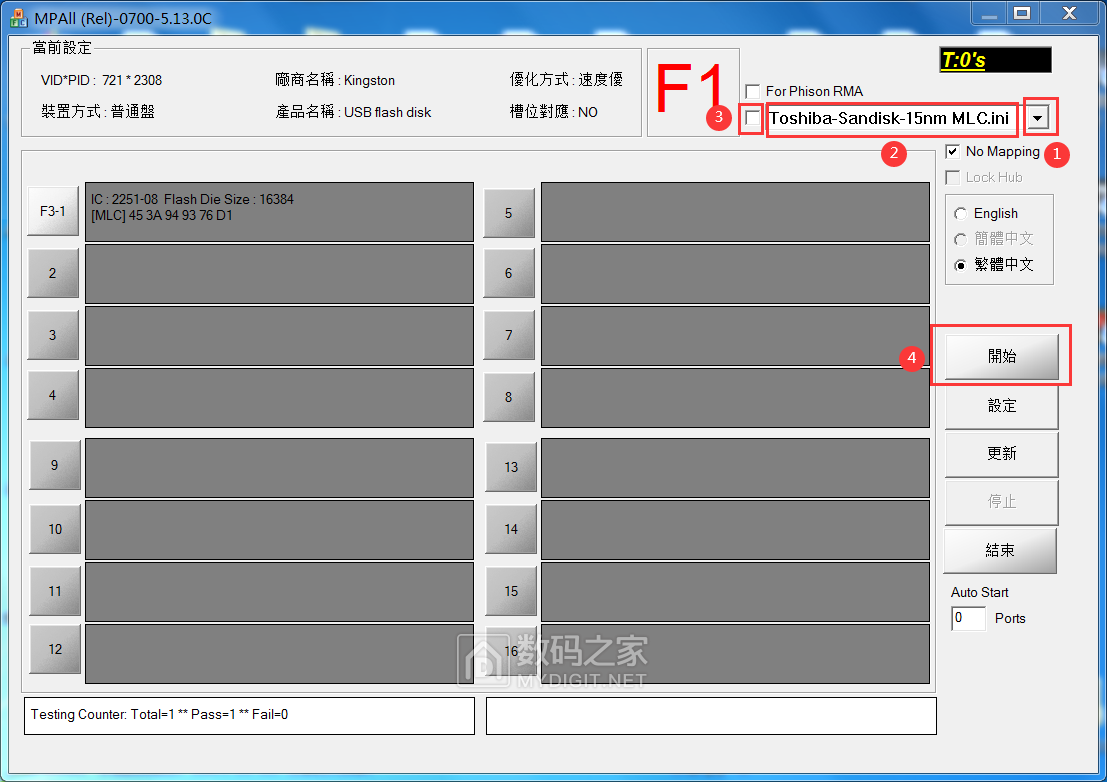Viewport: 1107px width, 782px height.
Task: Click the 結束 exit button
Action: pyautogui.click(x=1000, y=551)
